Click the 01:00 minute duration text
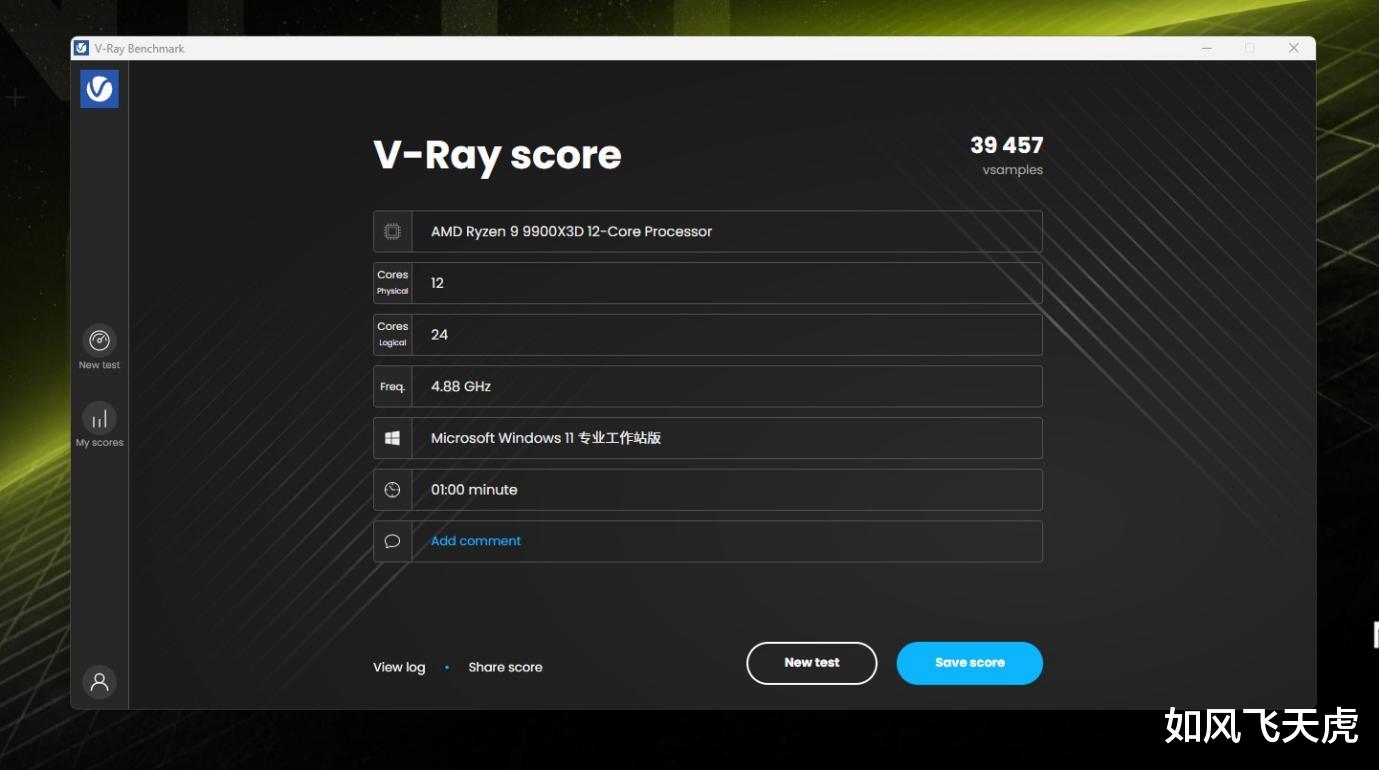Viewport: 1379px width, 770px height. tap(474, 490)
